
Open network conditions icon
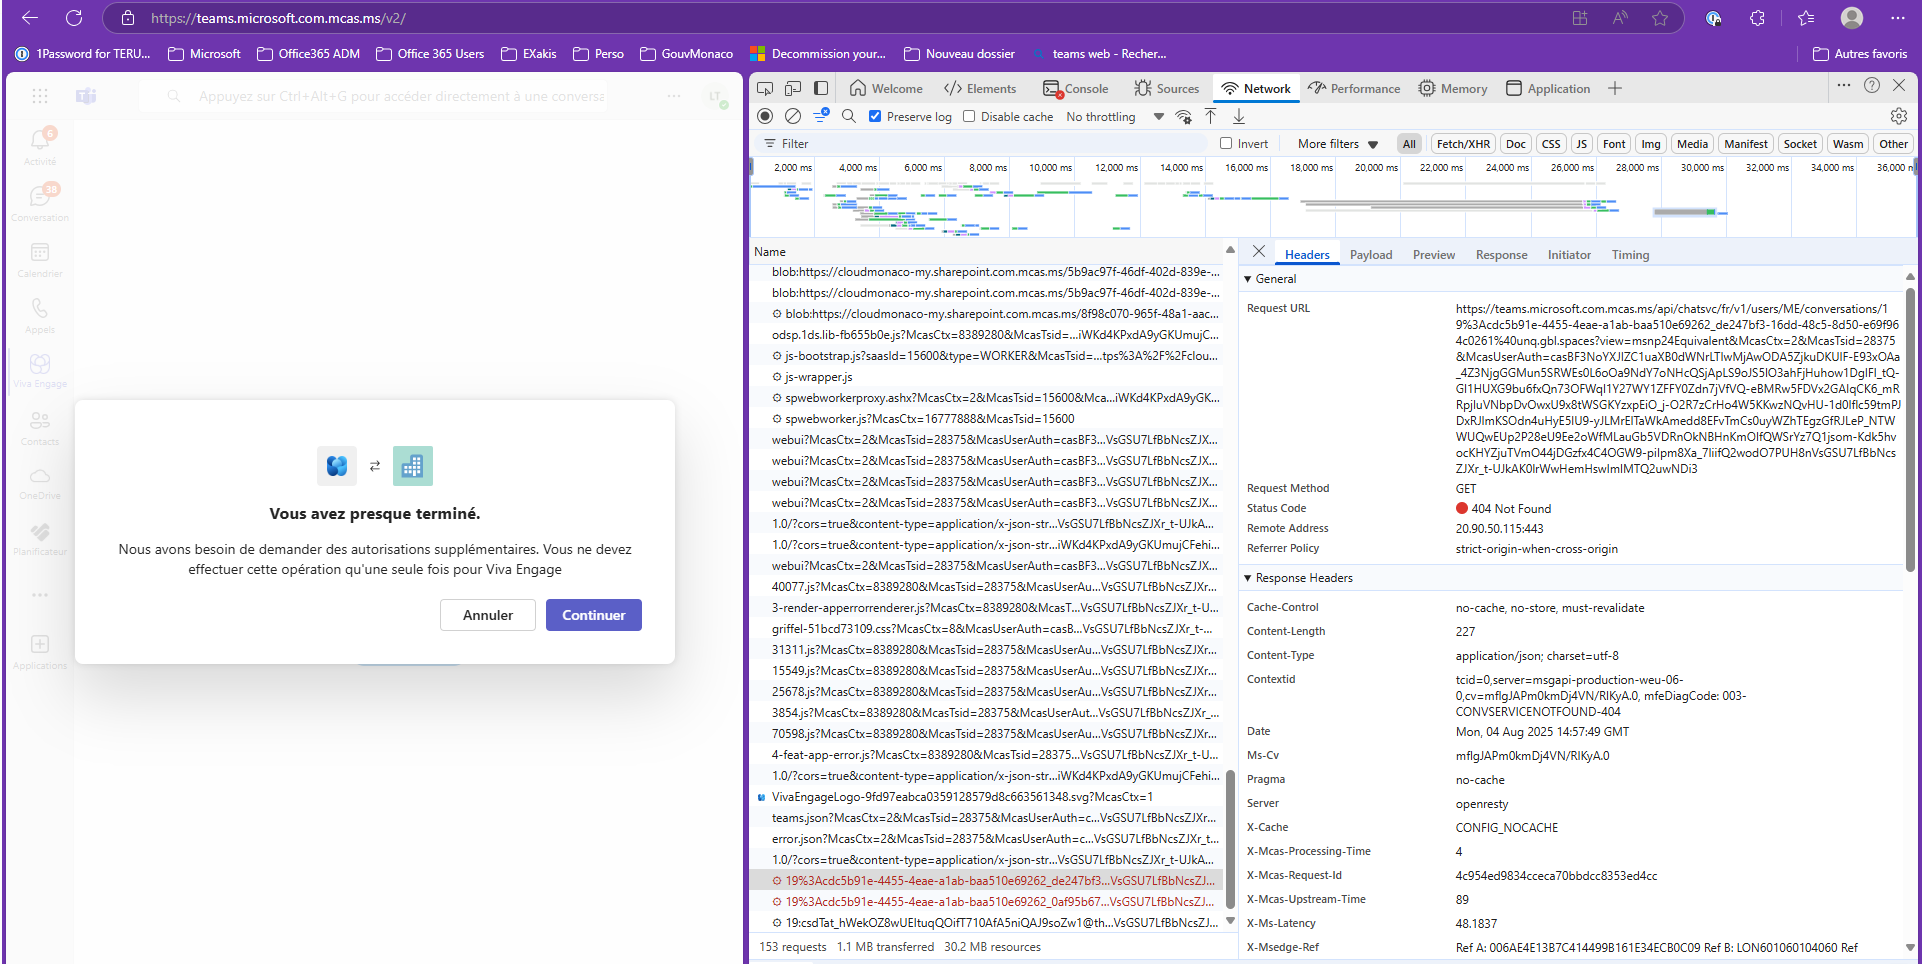1183,116
